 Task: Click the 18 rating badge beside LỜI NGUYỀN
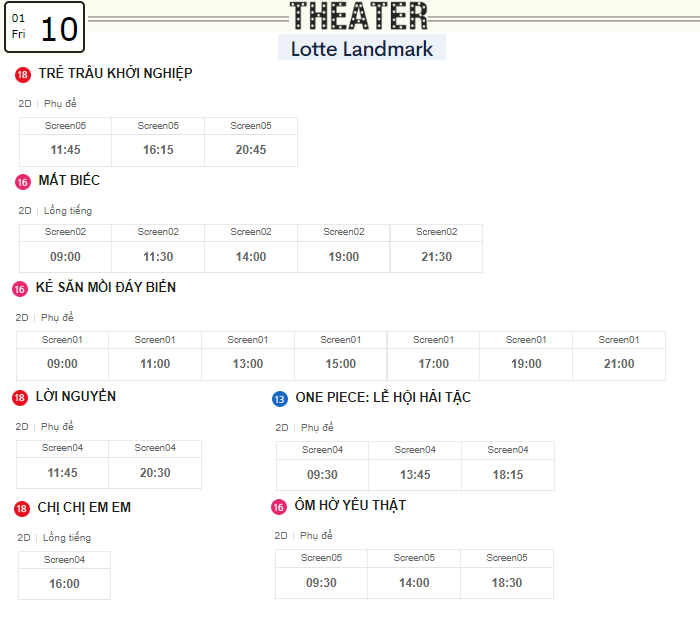(x=20, y=398)
